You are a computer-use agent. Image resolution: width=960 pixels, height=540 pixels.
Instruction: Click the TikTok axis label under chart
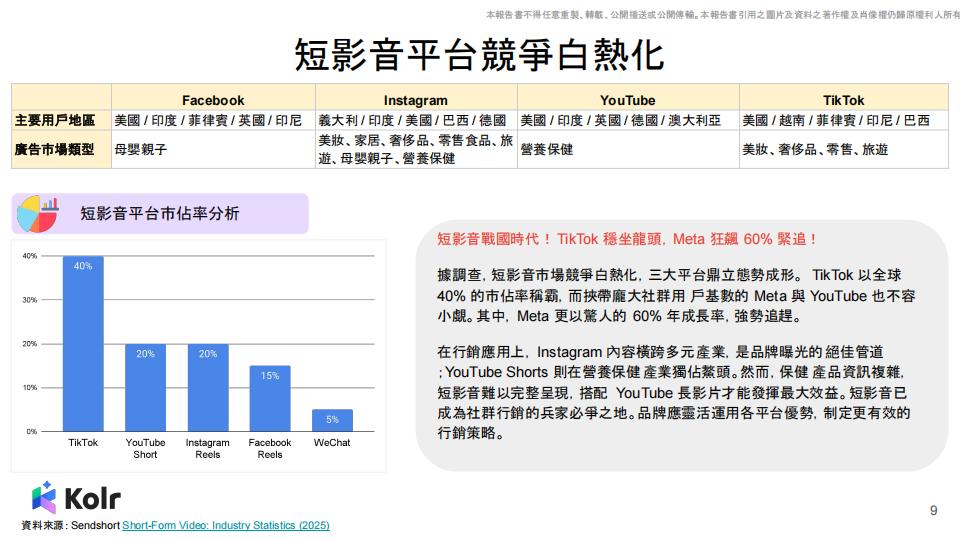click(x=83, y=442)
